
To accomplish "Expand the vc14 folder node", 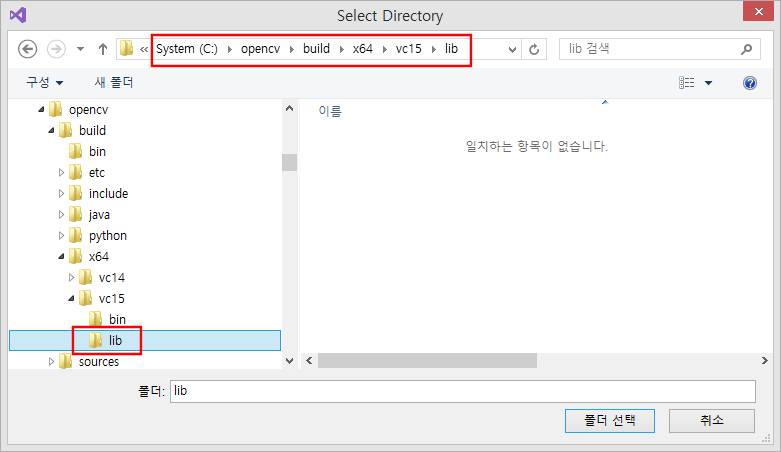I will (x=72, y=278).
